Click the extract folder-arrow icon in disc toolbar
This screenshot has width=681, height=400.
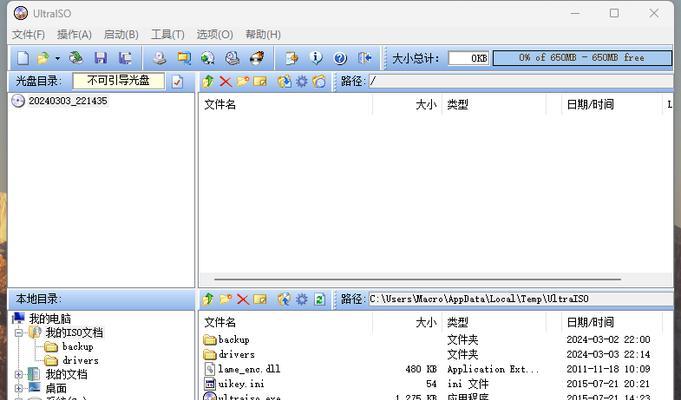click(x=284, y=81)
